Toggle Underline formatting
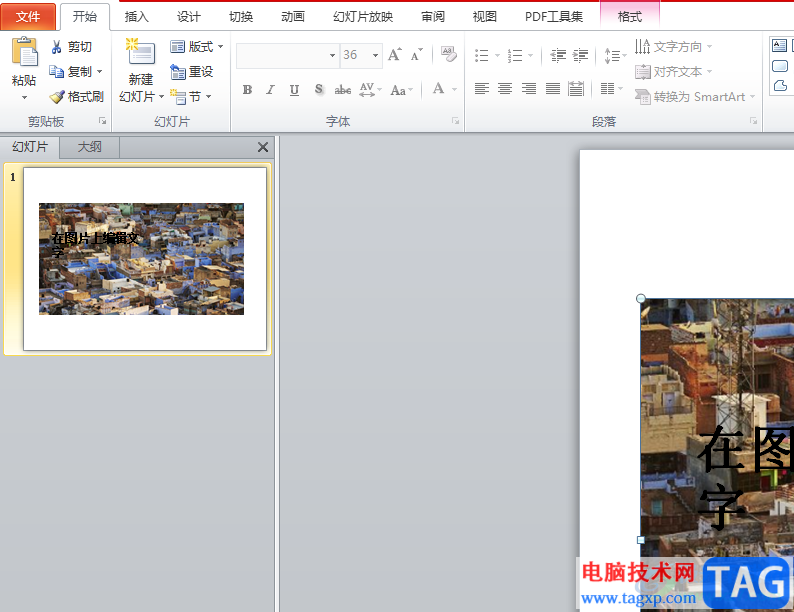This screenshot has height=612, width=794. click(x=294, y=90)
